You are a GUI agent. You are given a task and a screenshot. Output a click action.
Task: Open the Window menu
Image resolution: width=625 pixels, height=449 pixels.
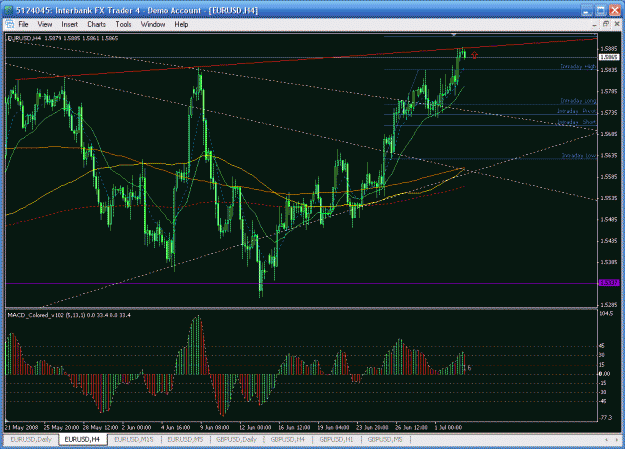153,24
